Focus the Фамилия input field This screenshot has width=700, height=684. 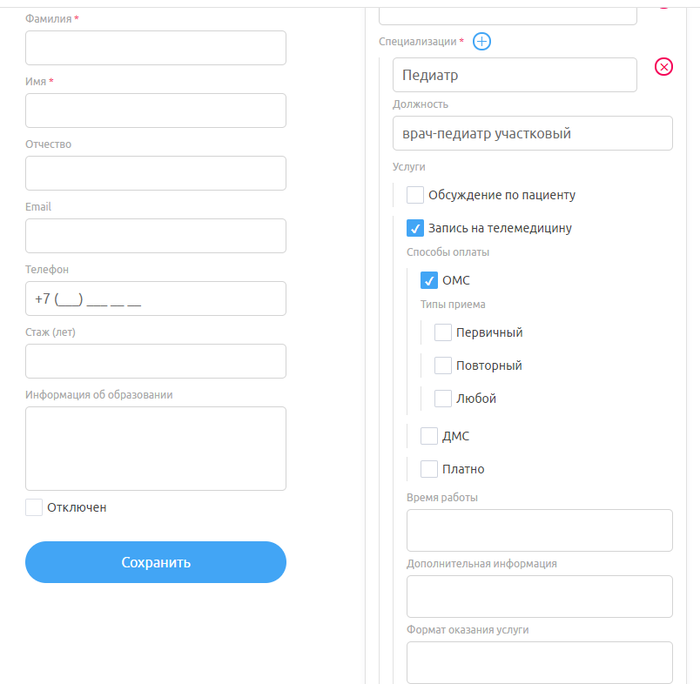(156, 48)
